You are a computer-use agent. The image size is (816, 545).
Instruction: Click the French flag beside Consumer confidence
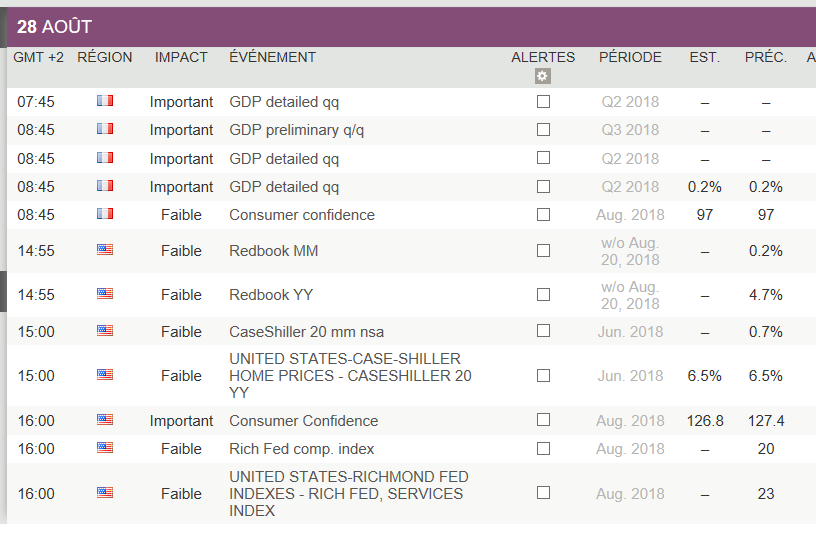point(105,214)
